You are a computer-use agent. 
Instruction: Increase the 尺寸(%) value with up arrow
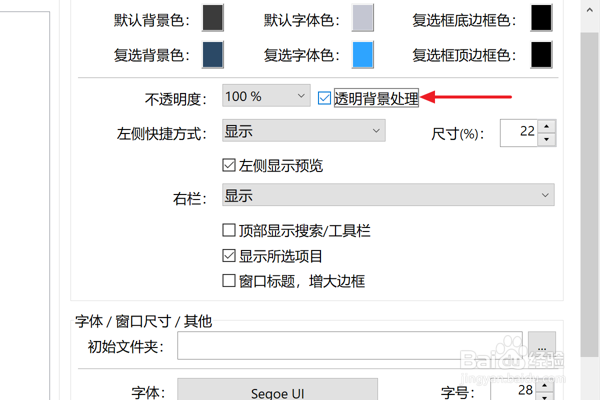pos(547,126)
